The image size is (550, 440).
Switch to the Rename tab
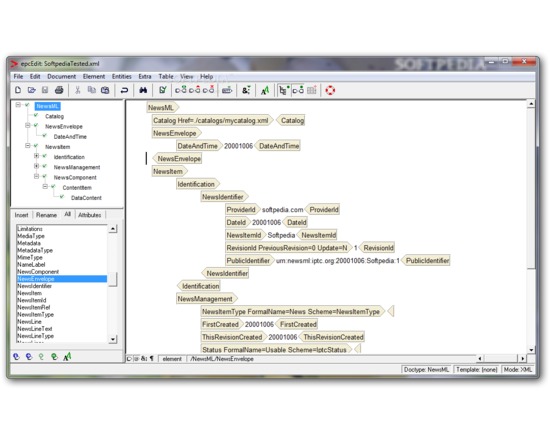[46, 215]
